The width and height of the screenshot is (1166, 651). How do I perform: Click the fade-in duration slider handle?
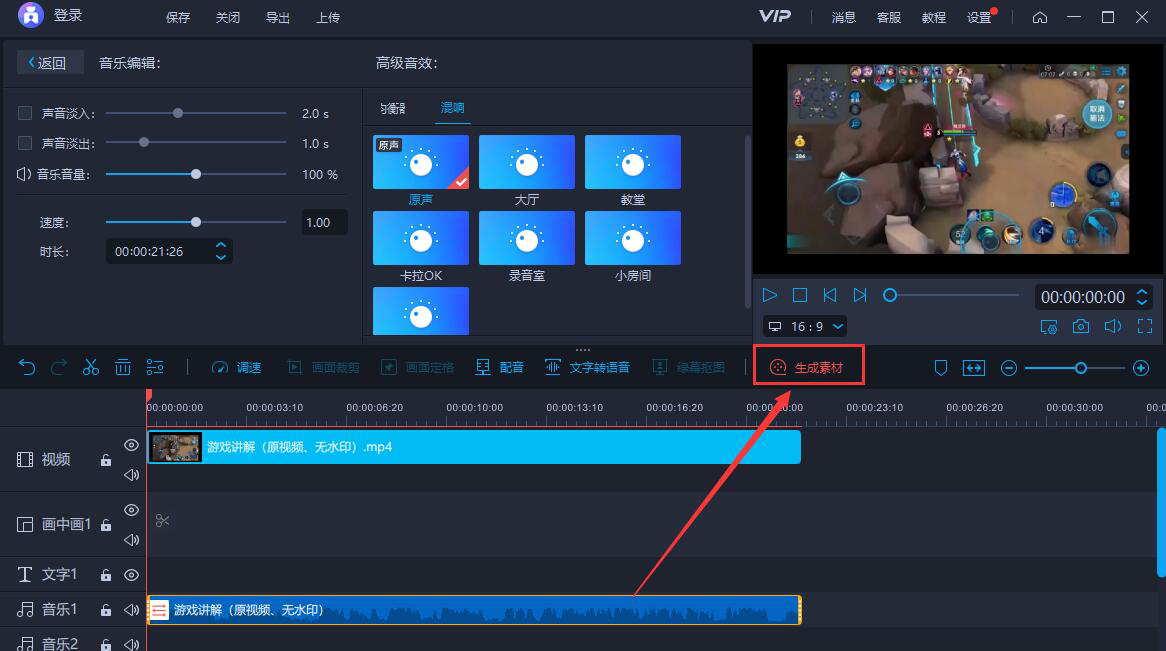[178, 113]
